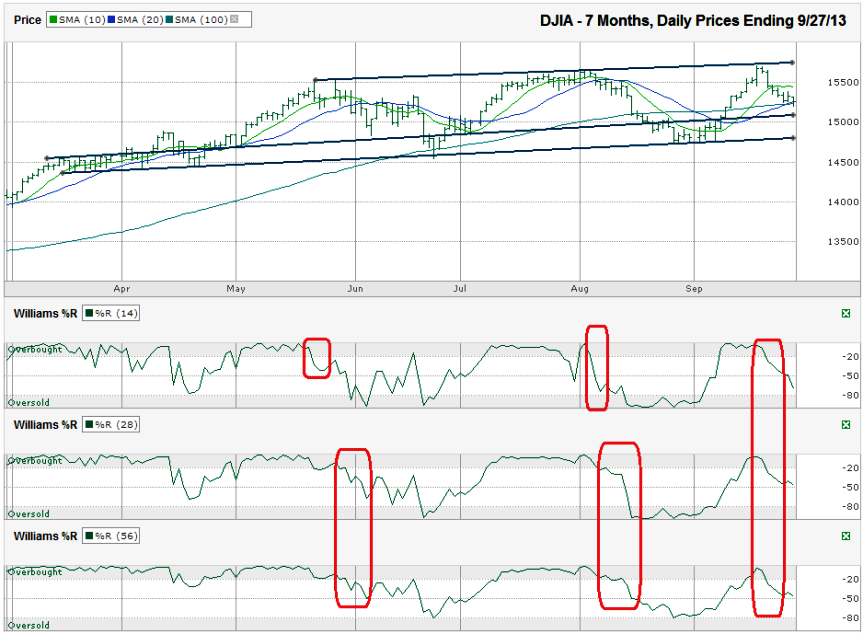Close the Williams %R (56) indicator panel

click(x=846, y=536)
